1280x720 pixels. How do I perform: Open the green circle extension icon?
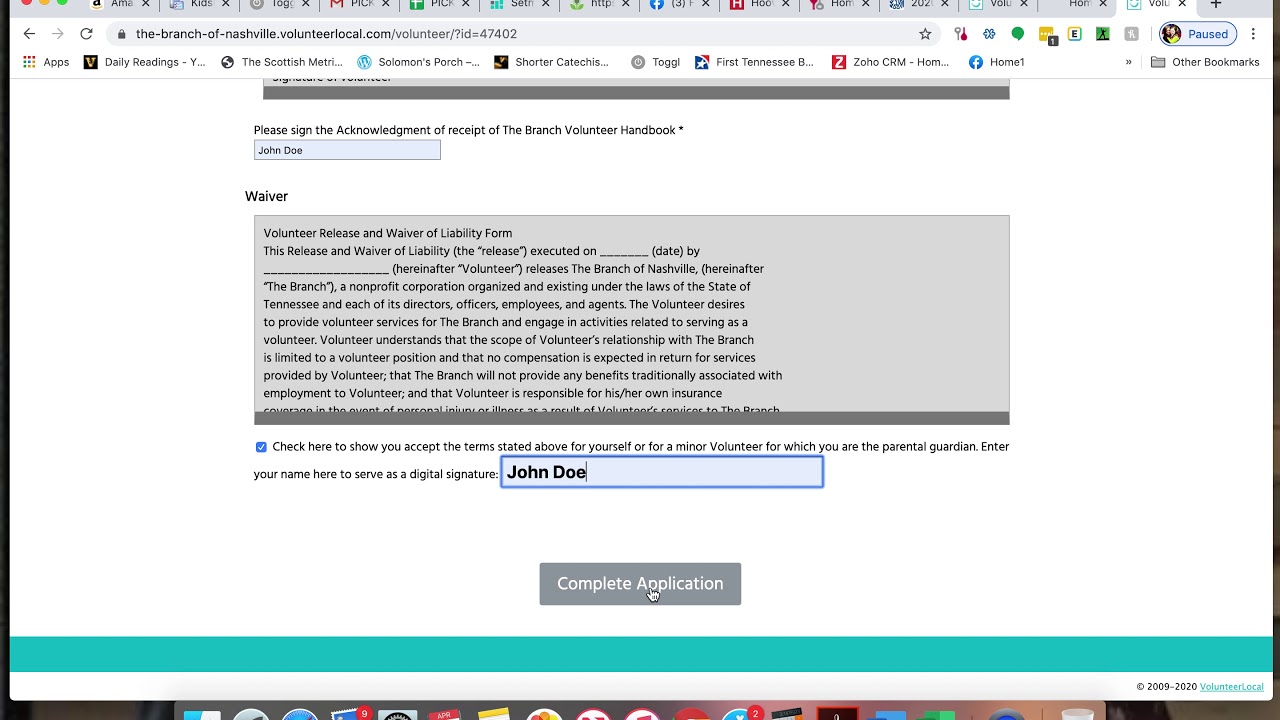1018,34
